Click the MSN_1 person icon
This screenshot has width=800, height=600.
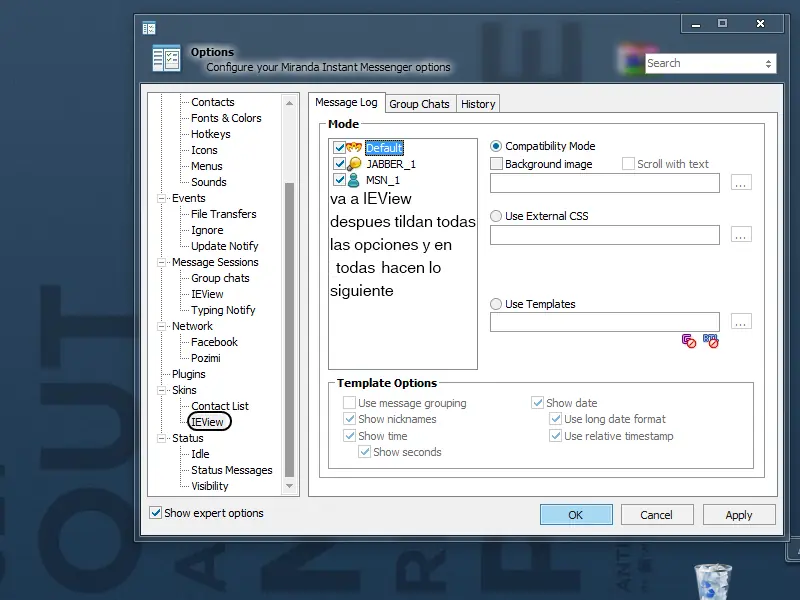click(x=354, y=180)
